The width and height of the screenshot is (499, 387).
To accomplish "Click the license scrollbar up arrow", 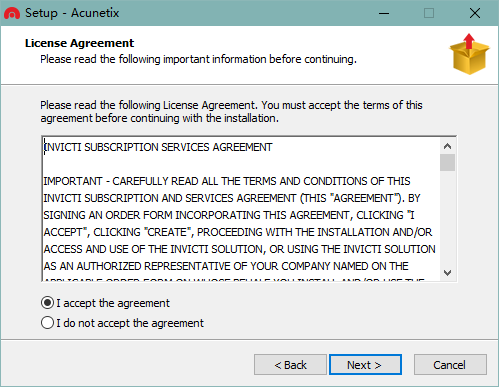I will pos(447,146).
